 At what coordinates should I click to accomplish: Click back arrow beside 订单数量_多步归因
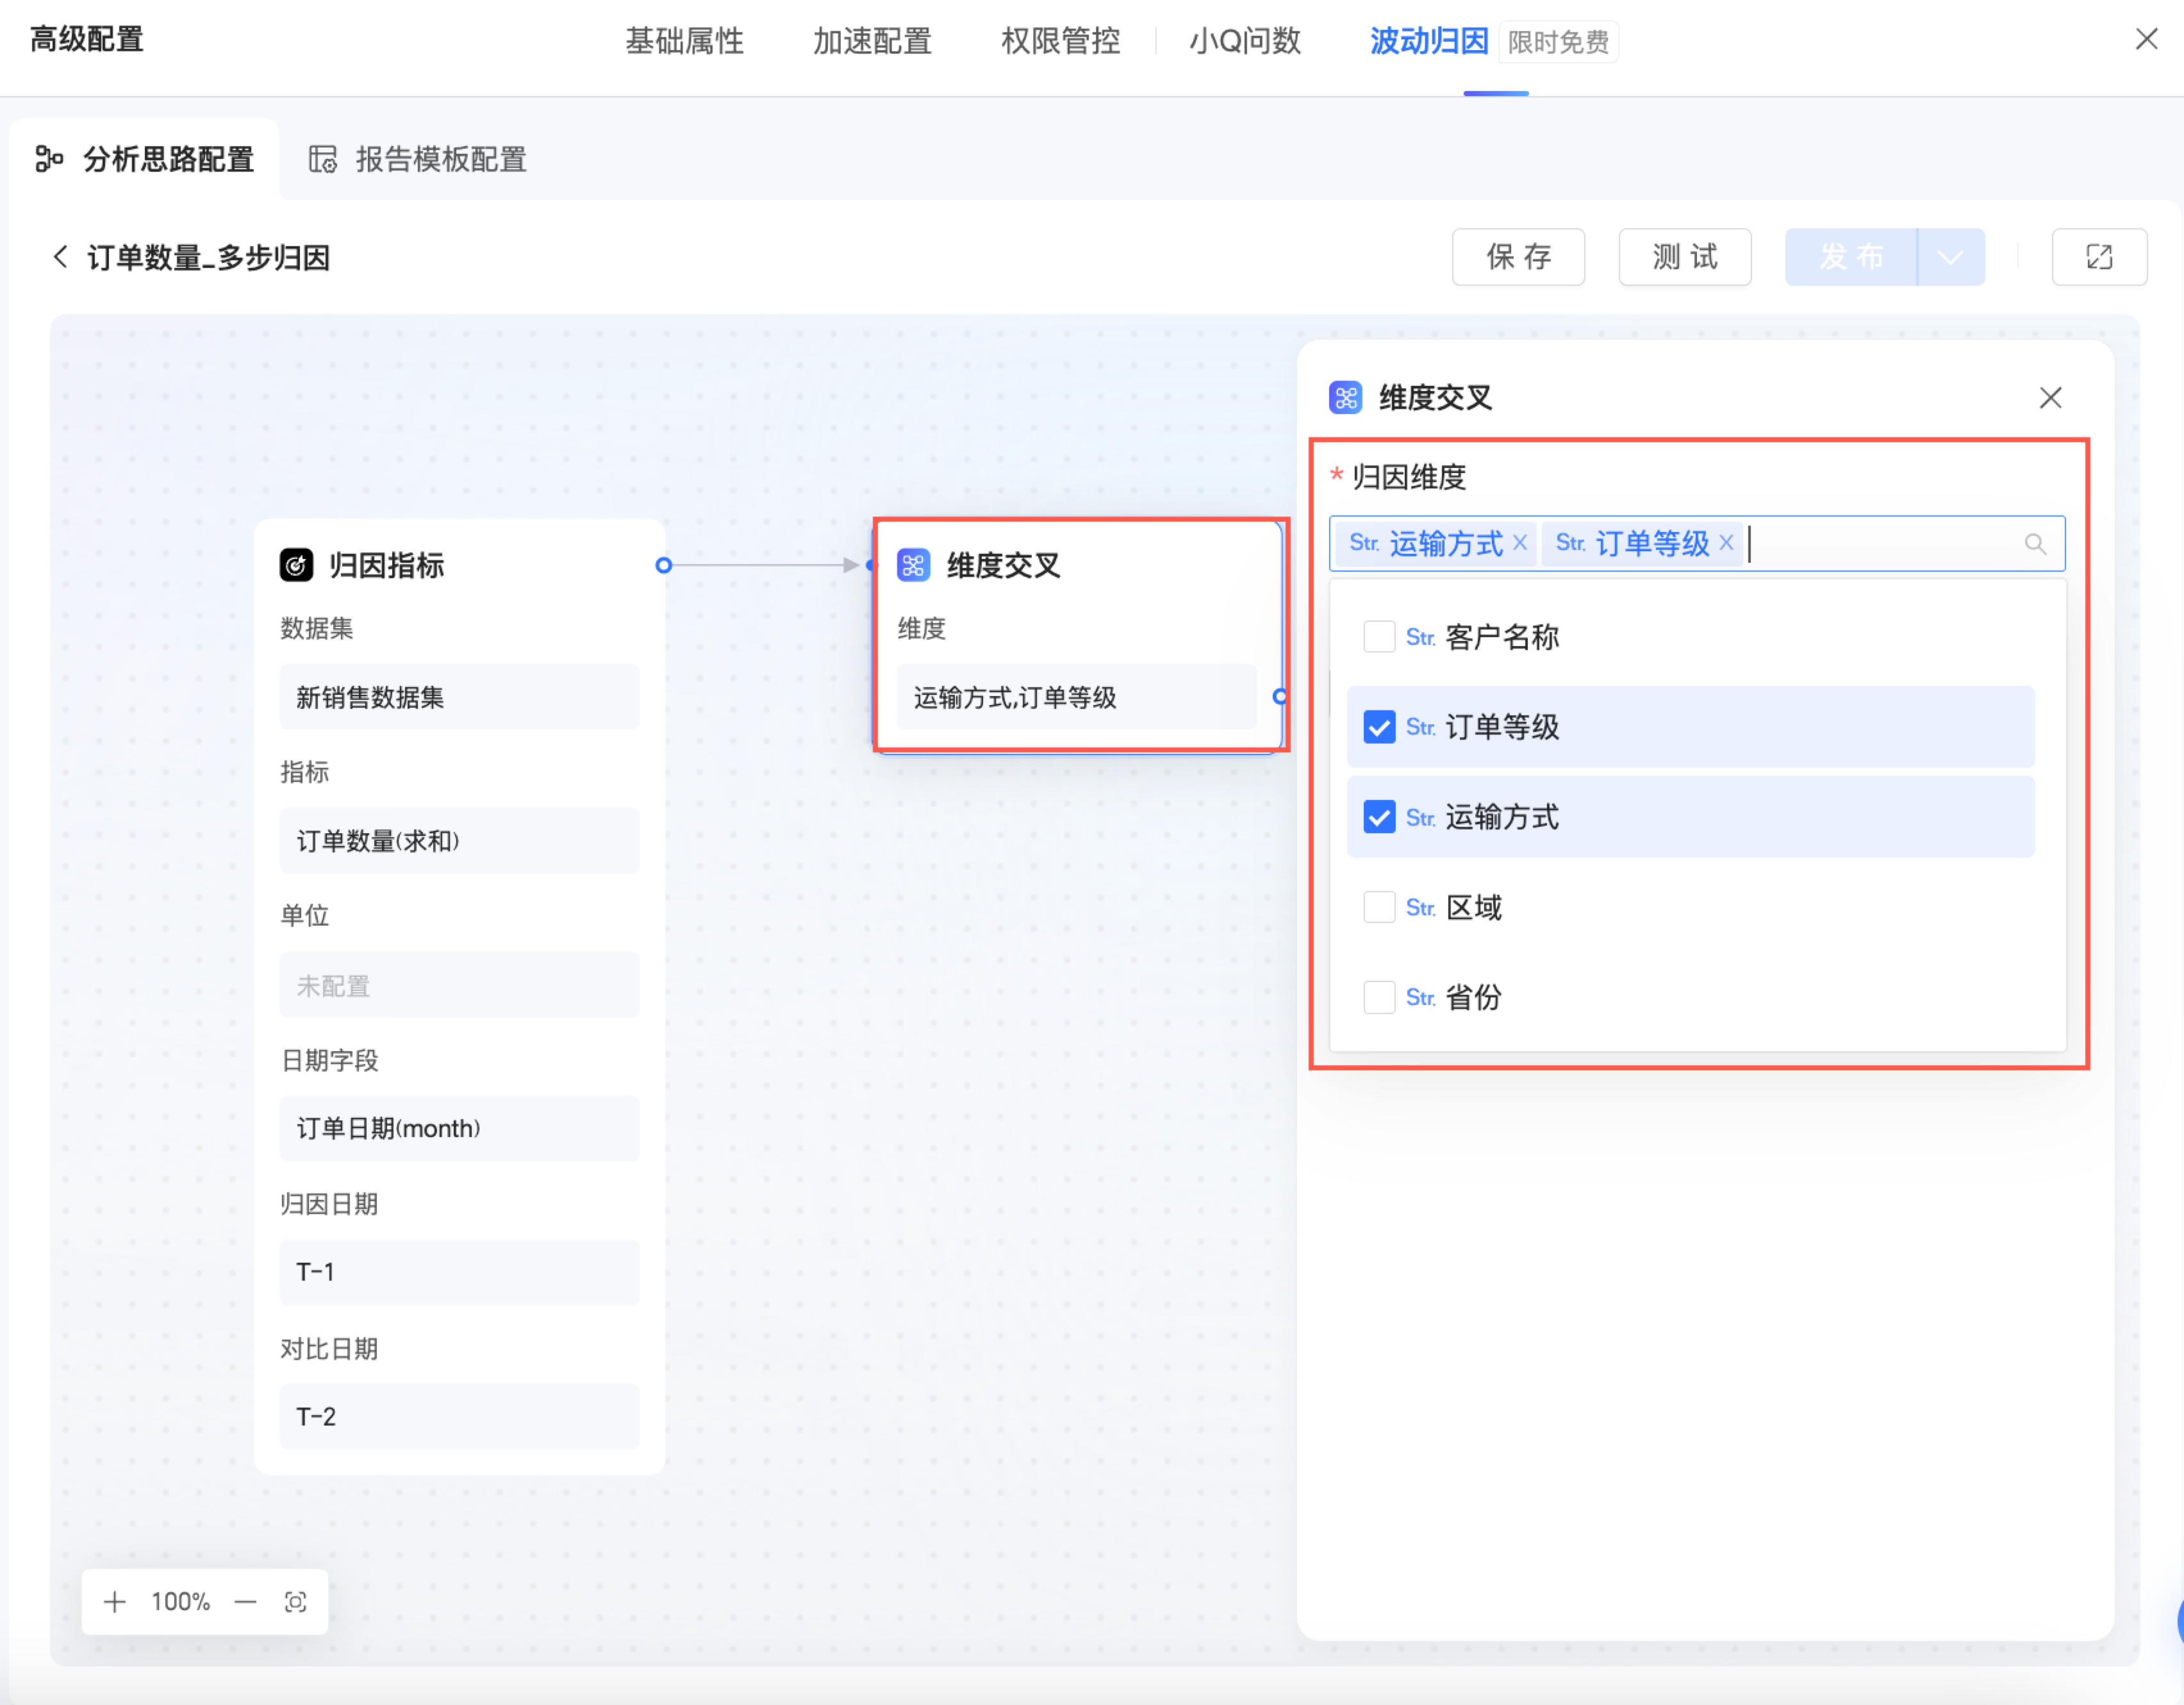60,257
